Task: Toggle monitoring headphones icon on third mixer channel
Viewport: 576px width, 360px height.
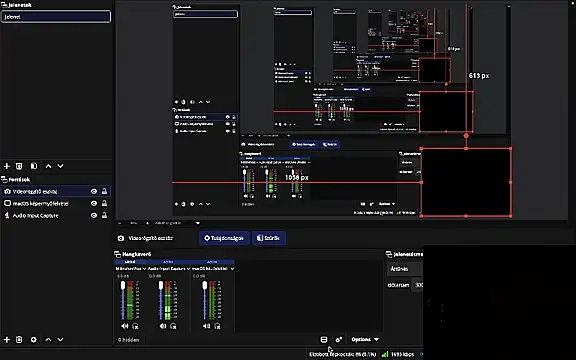Action: coord(217,326)
